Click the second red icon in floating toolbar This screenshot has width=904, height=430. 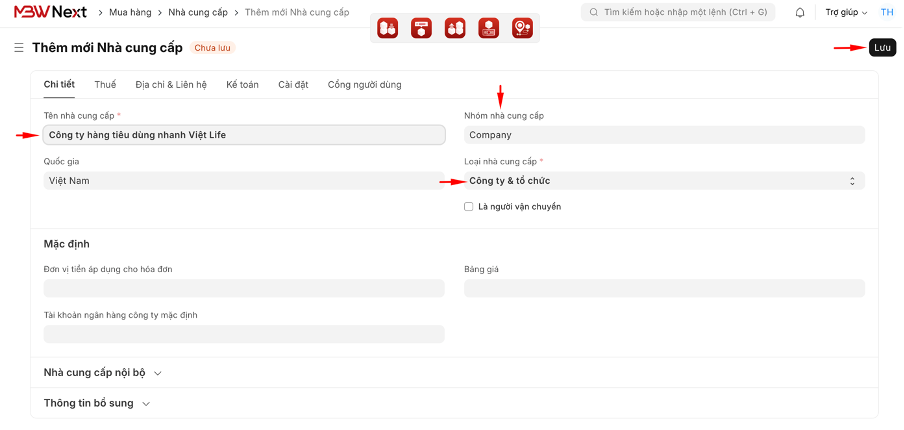click(x=421, y=28)
